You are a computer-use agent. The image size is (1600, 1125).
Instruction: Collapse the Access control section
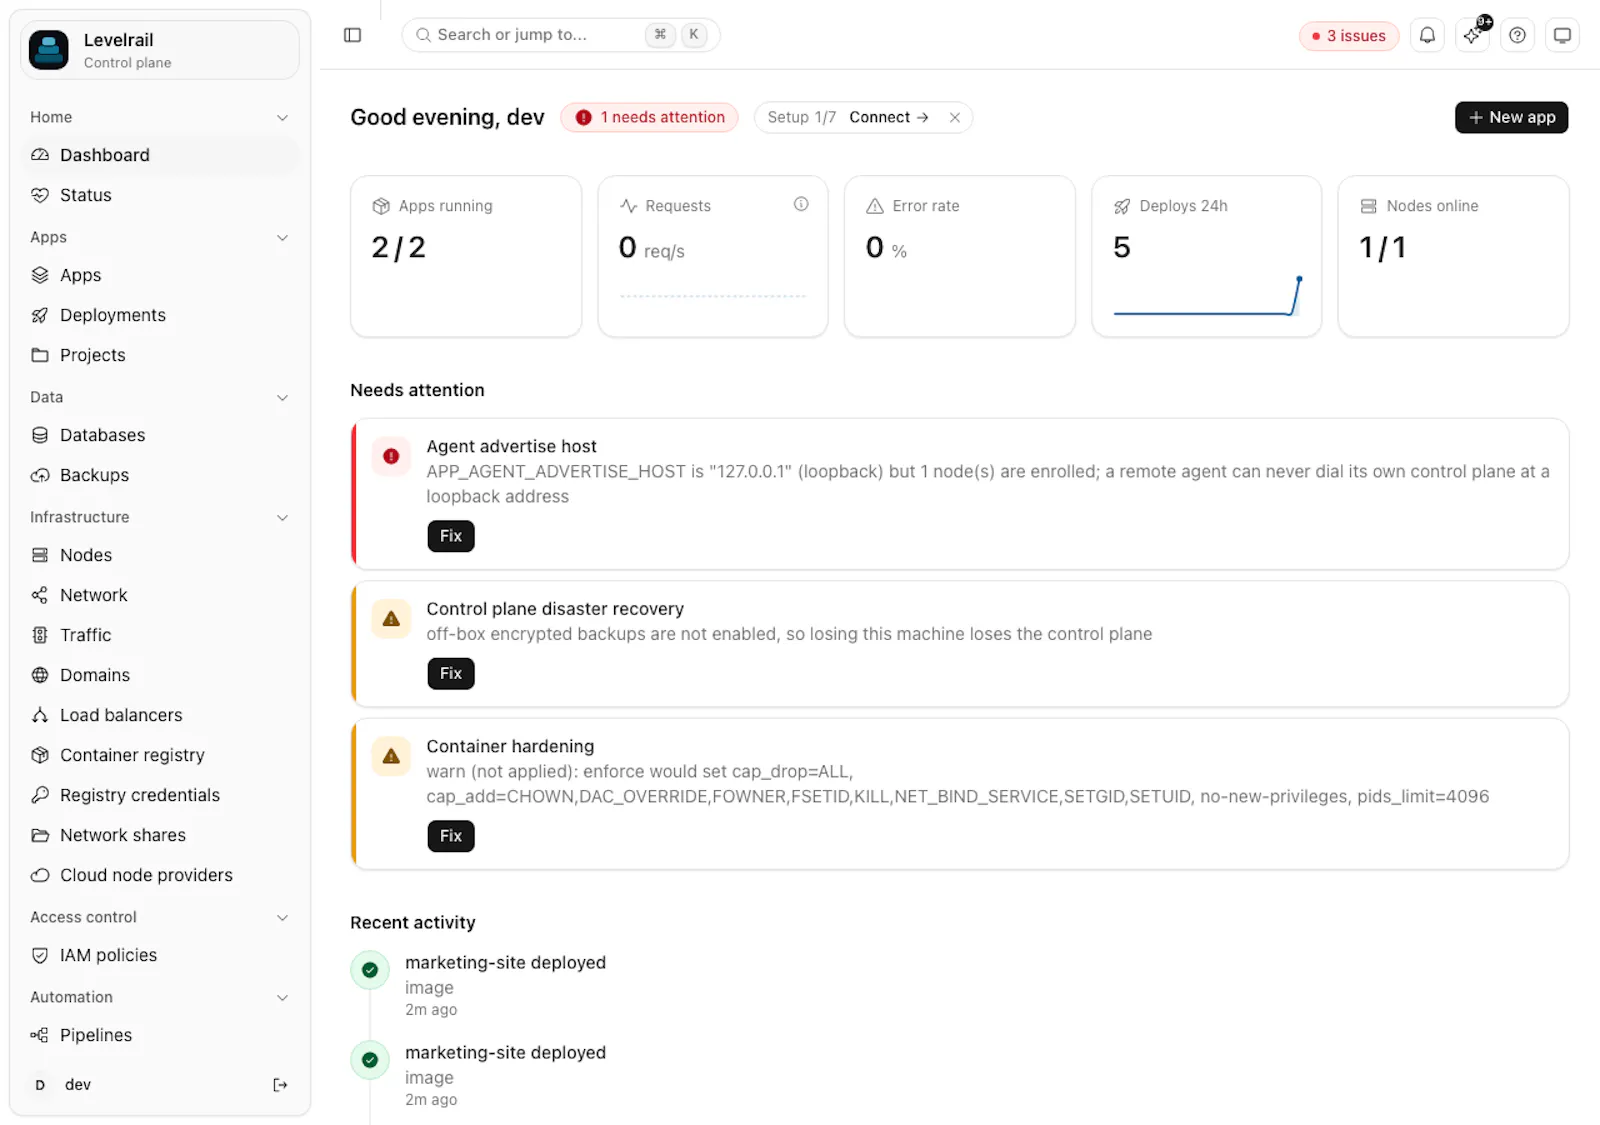282,917
